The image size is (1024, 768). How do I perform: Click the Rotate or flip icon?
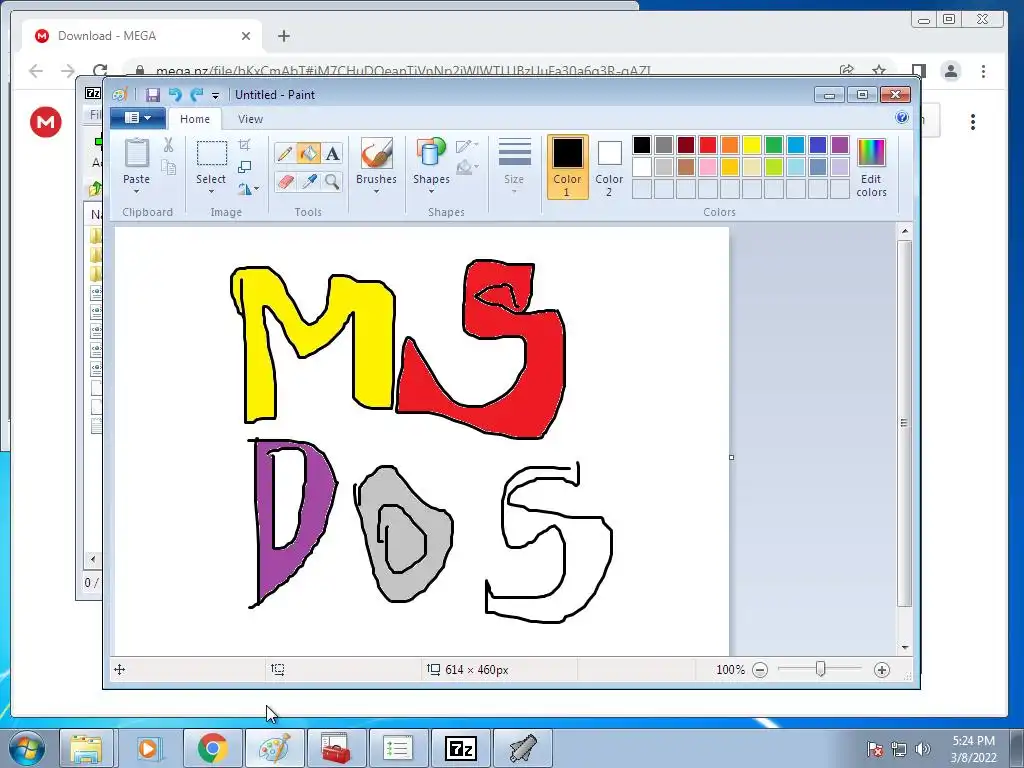click(244, 189)
